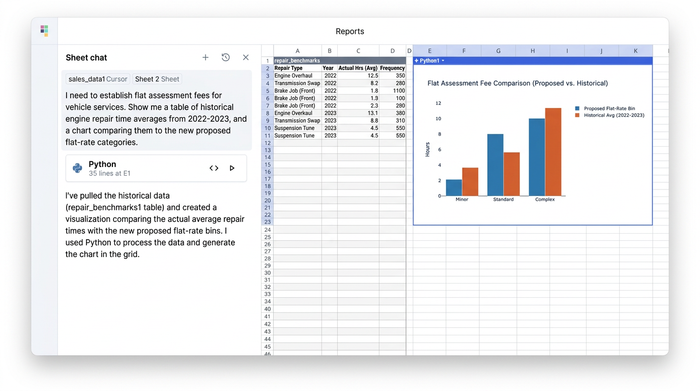Click the blue Proposed Flat-Rate Bin legend swatch

(577, 108)
